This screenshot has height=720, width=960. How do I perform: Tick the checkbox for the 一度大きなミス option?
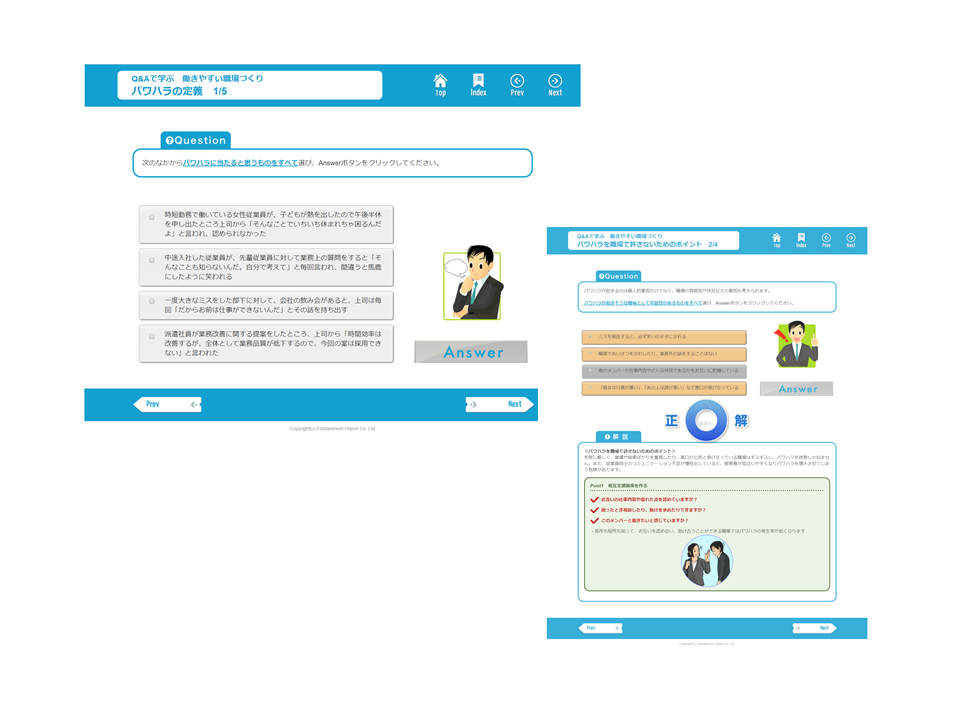click(x=152, y=301)
